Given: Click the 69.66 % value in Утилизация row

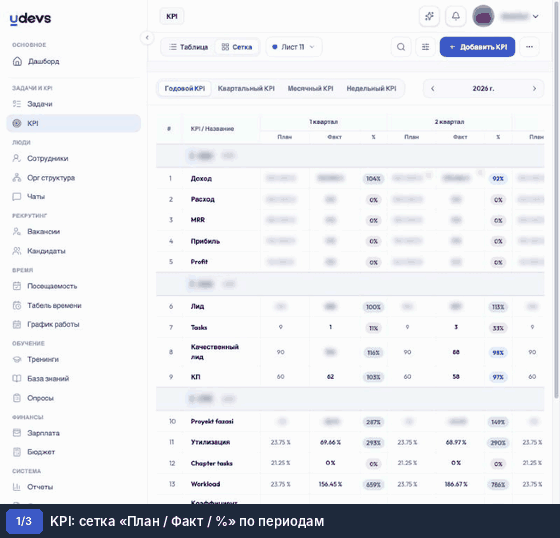Looking at the screenshot, I should tap(330, 442).
